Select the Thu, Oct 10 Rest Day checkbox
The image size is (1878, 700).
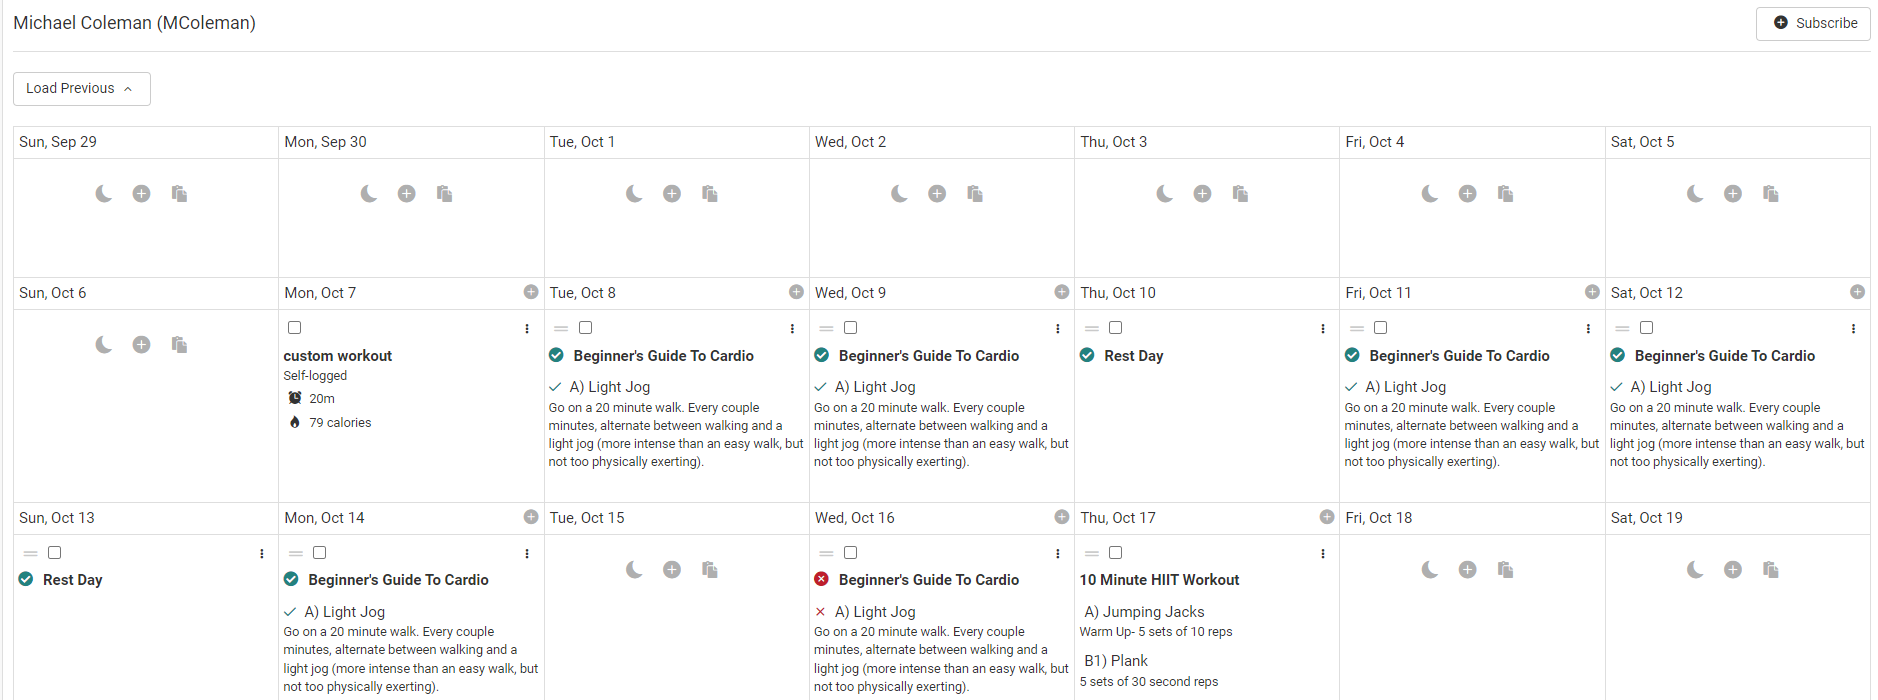click(1116, 328)
